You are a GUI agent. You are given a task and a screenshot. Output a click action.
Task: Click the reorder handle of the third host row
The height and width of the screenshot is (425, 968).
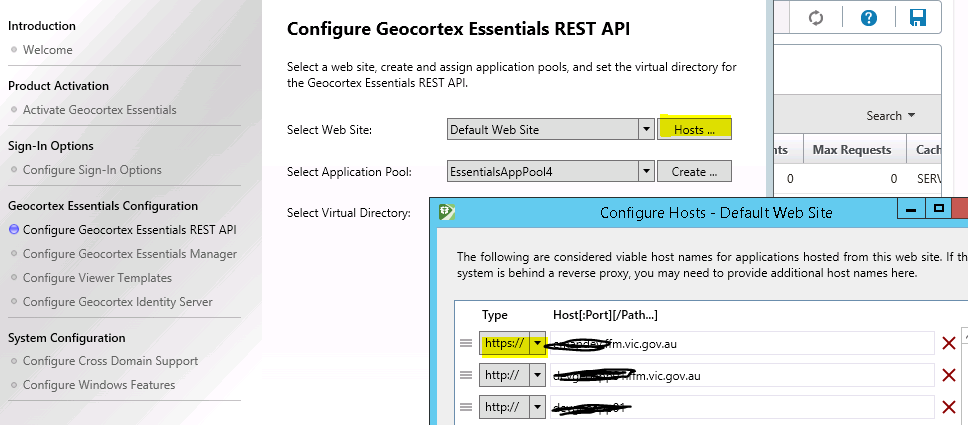(466, 406)
